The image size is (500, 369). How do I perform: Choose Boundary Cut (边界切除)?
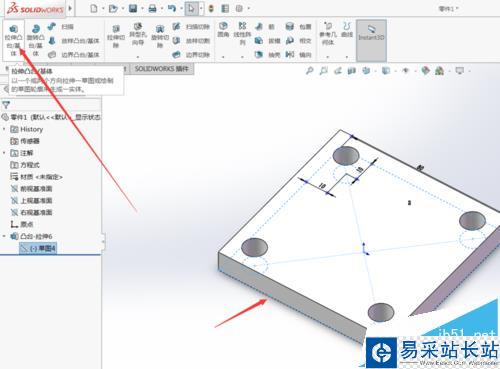click(x=191, y=55)
